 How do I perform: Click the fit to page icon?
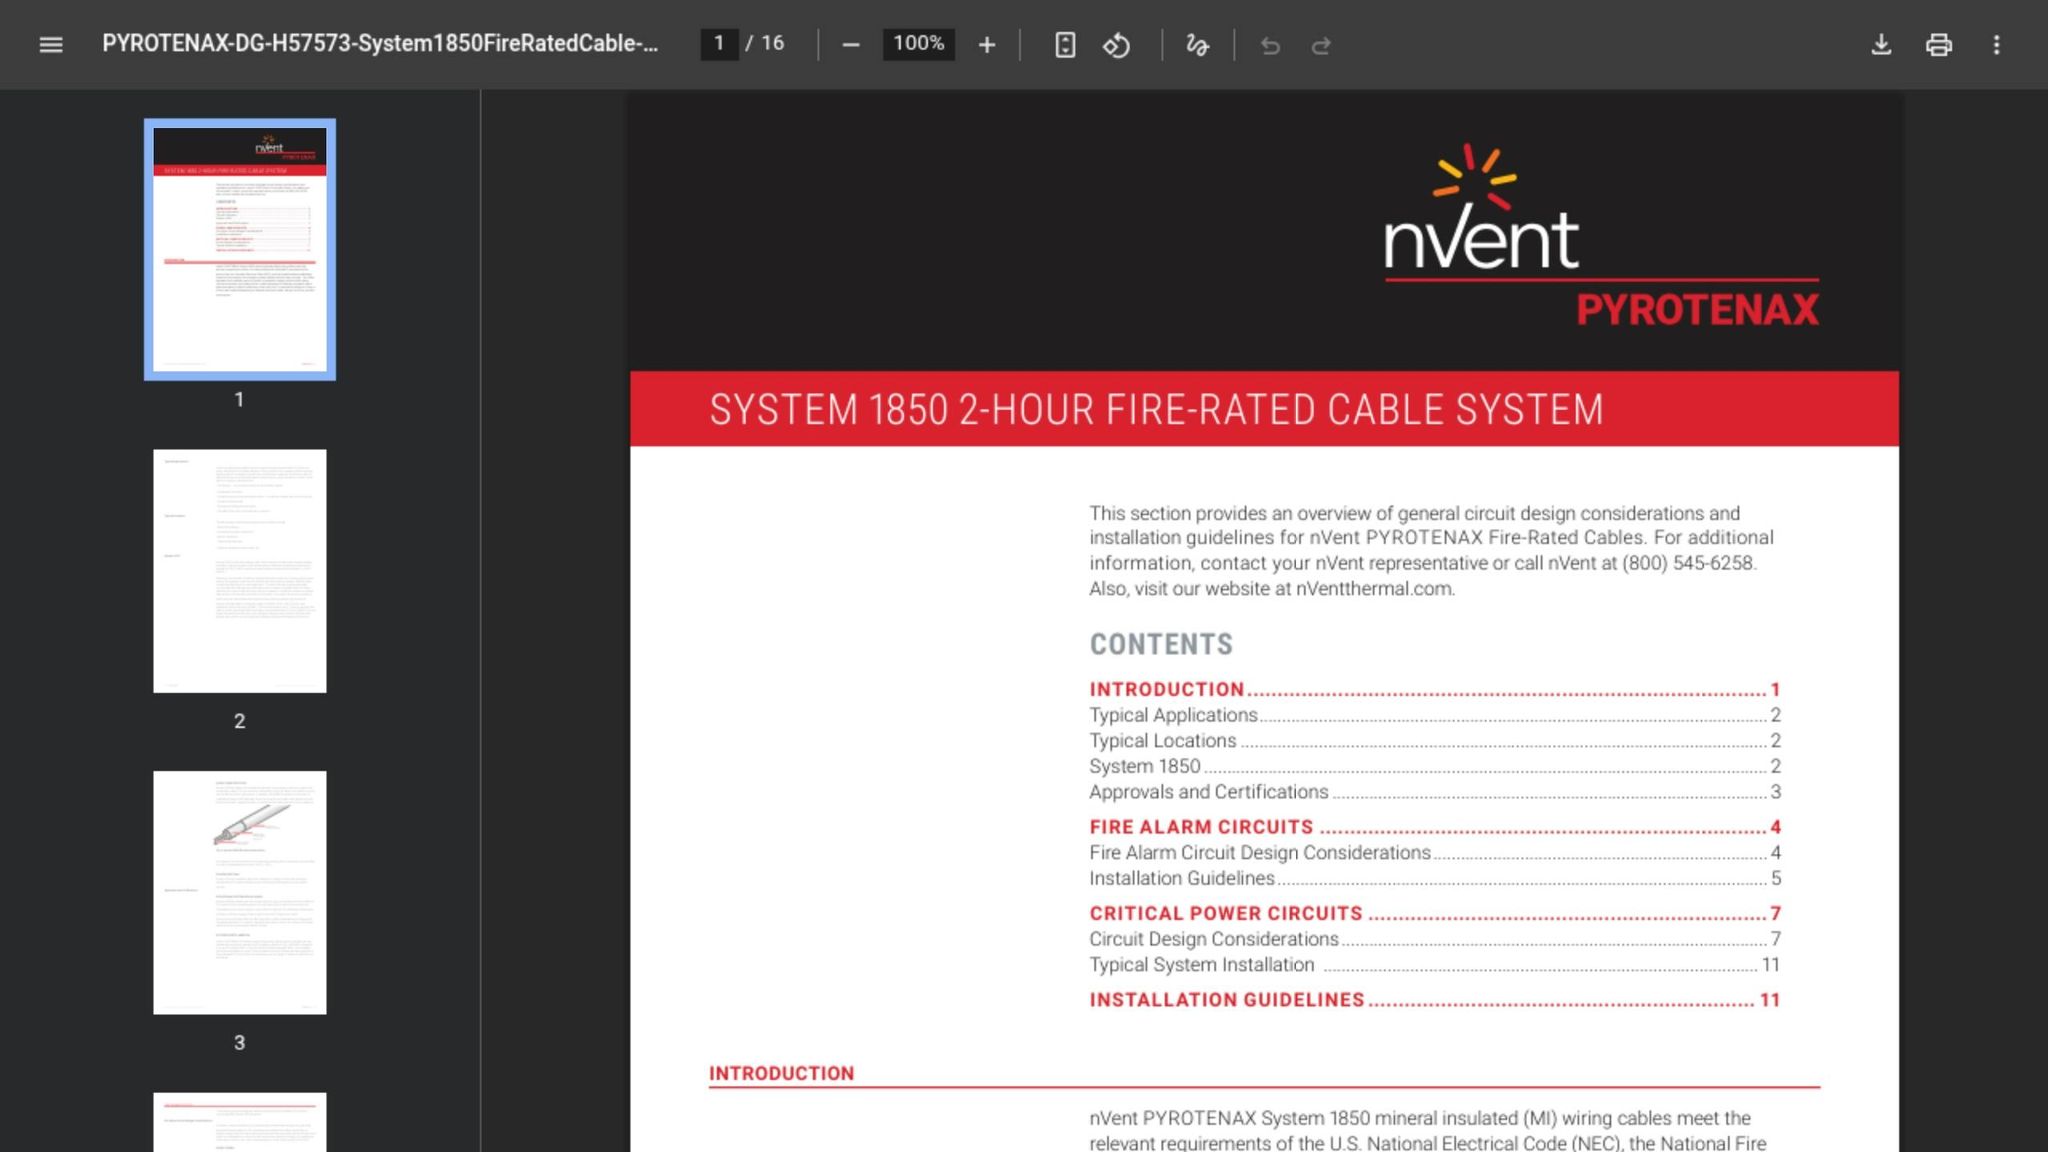(x=1065, y=45)
